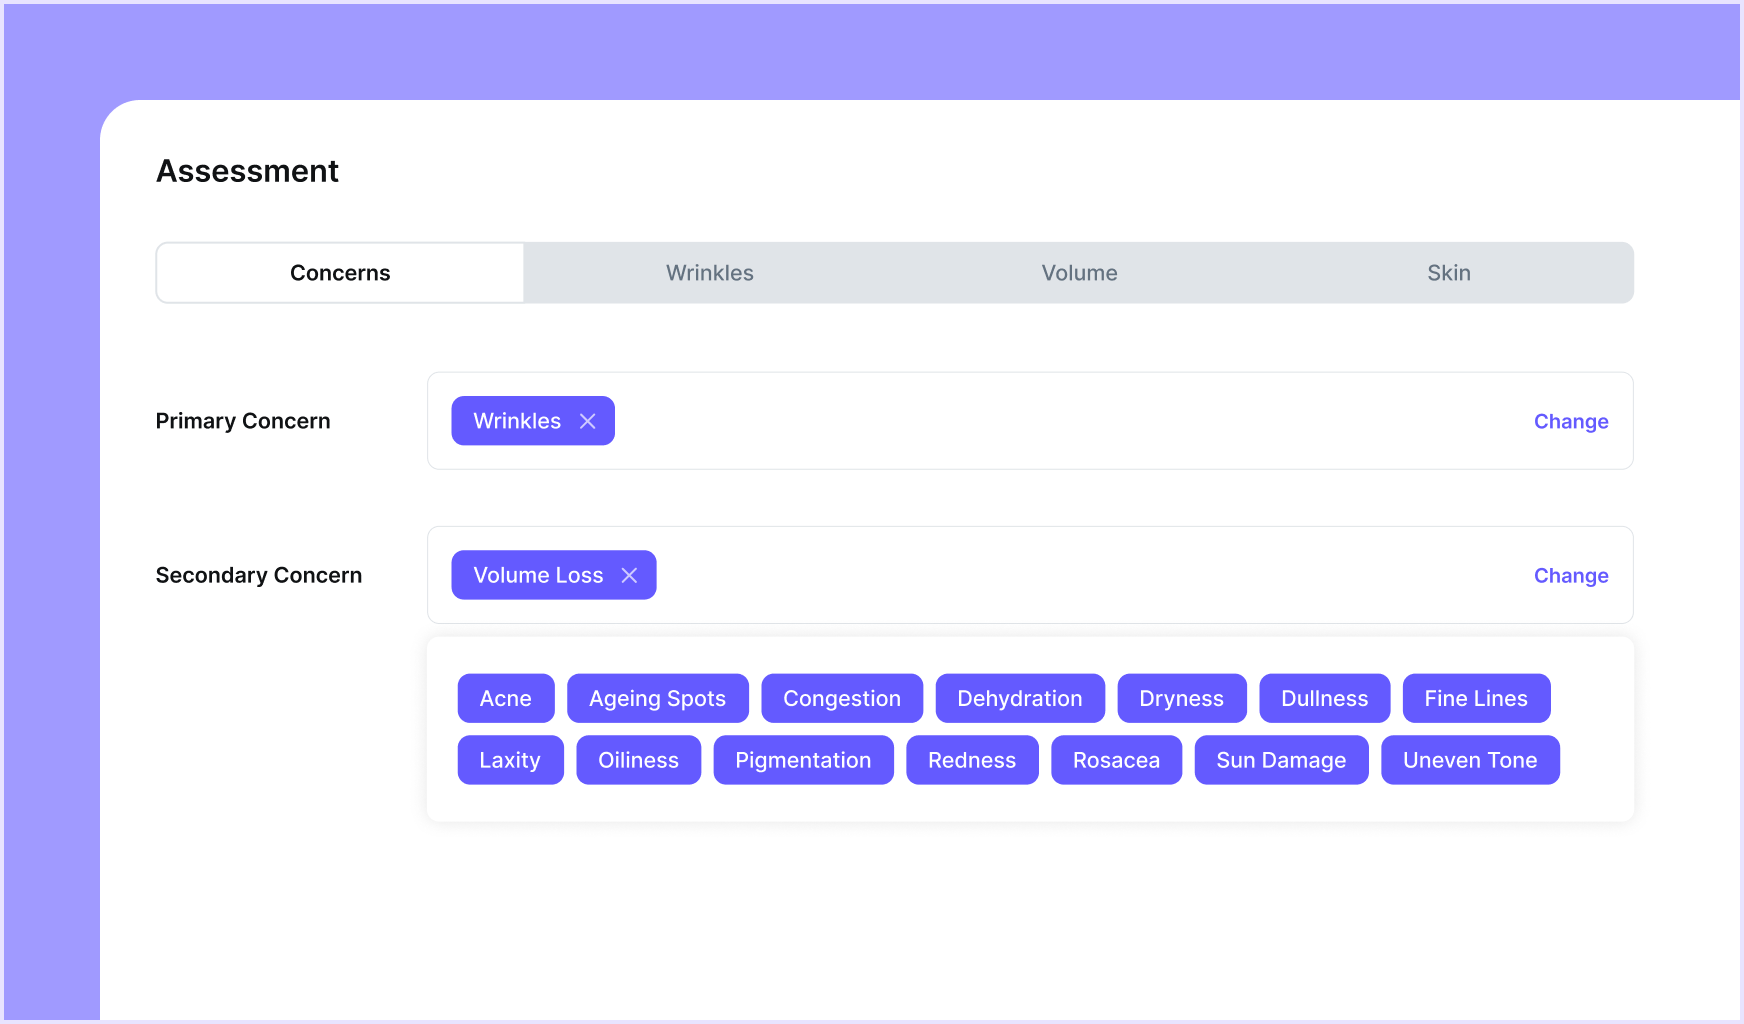1744x1024 pixels.
Task: Select the Fine Lines chip
Action: pos(1476,698)
